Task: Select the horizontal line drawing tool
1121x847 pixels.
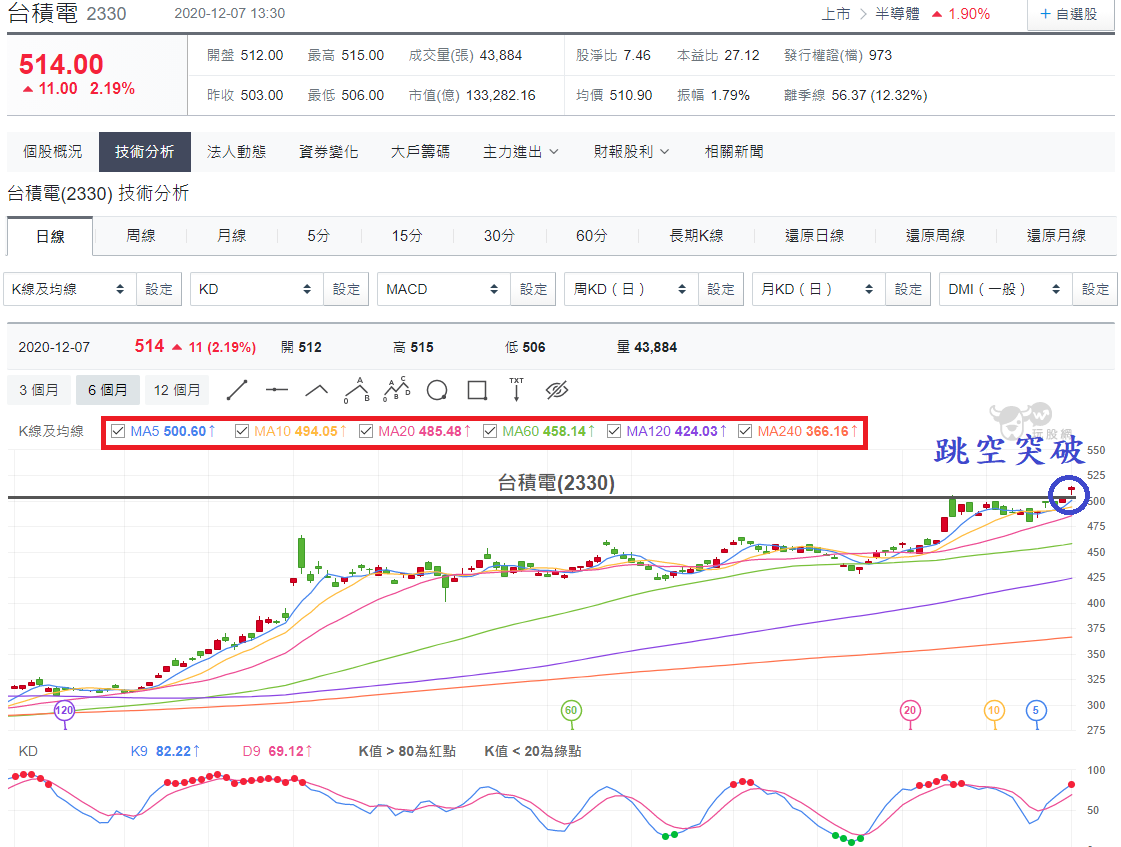Action: 277,390
